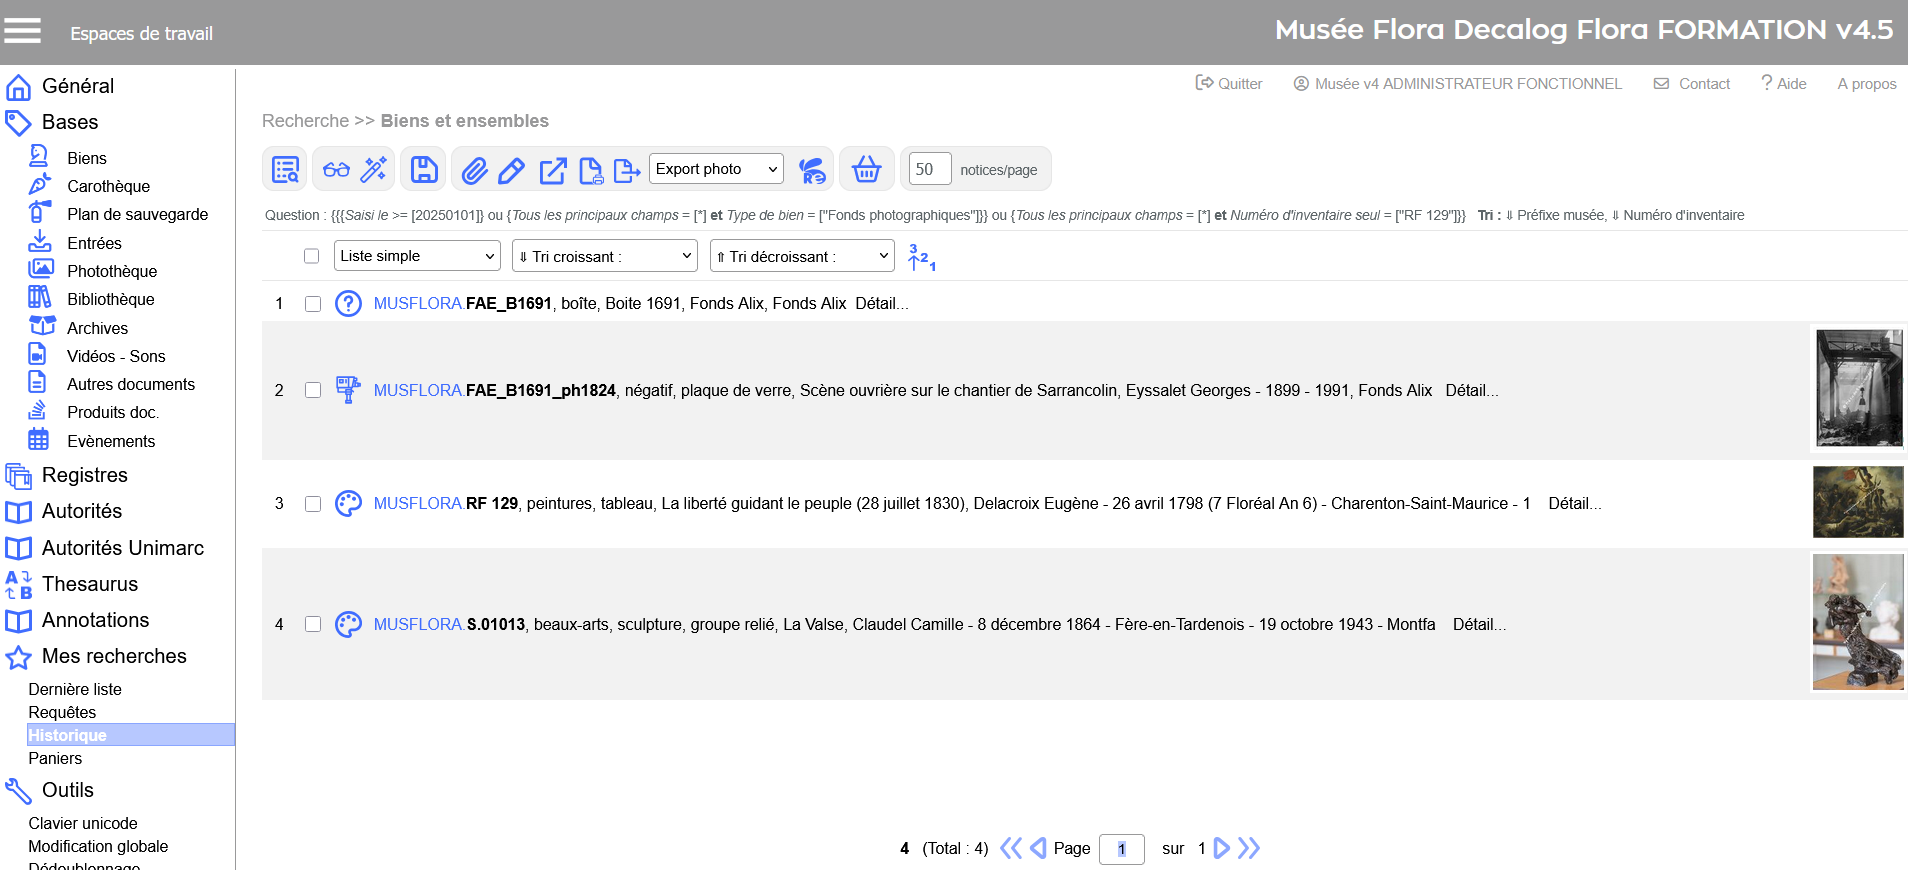The width and height of the screenshot is (1908, 870).
Task: Select Thesaurus in the left menu
Action: pos(90,584)
